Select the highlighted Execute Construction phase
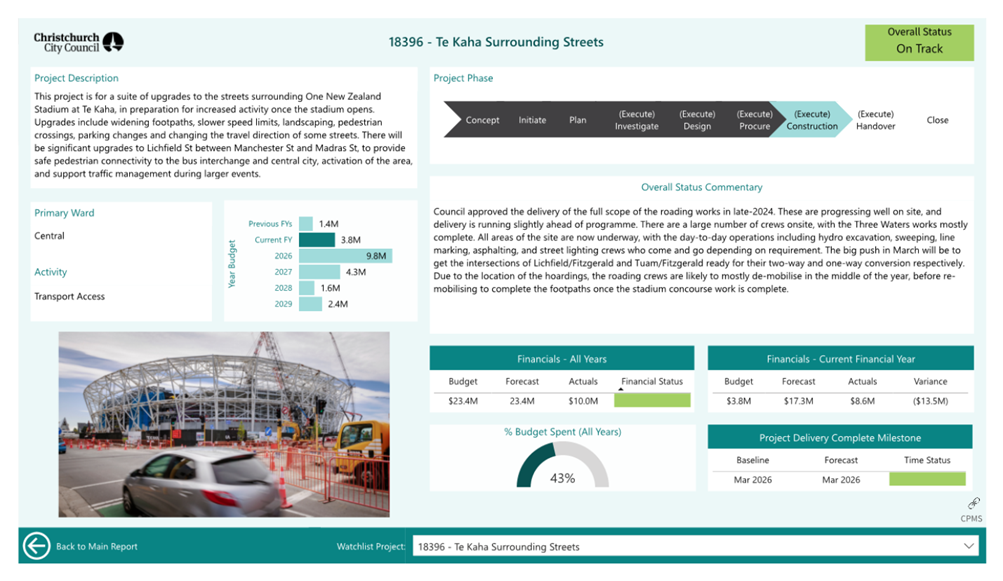The image size is (1003, 581). (x=812, y=120)
